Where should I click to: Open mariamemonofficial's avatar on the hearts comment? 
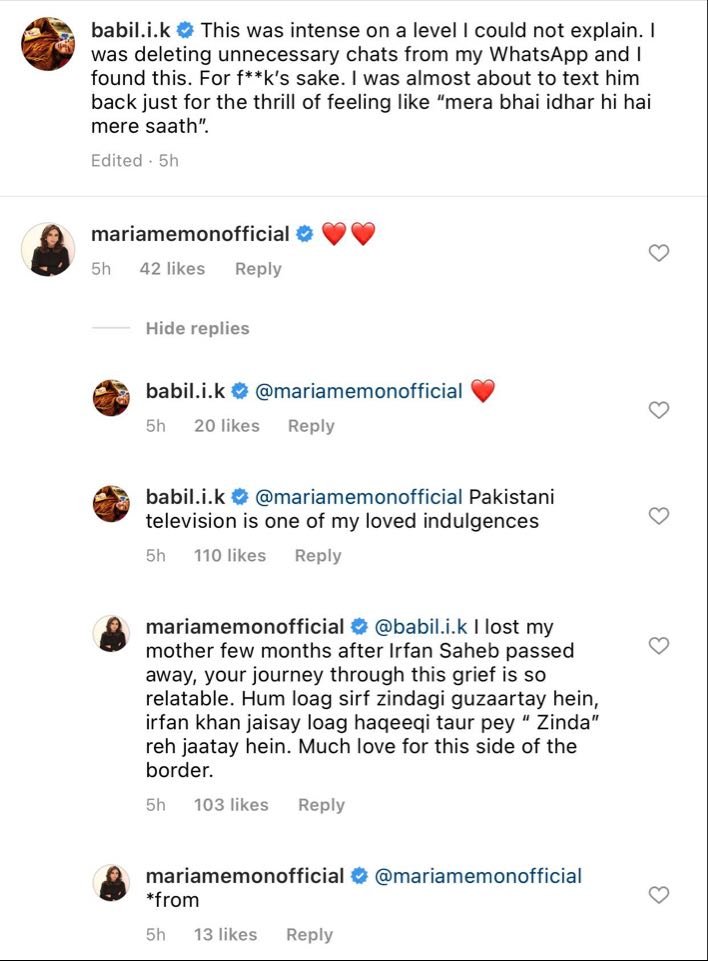pyautogui.click(x=47, y=249)
